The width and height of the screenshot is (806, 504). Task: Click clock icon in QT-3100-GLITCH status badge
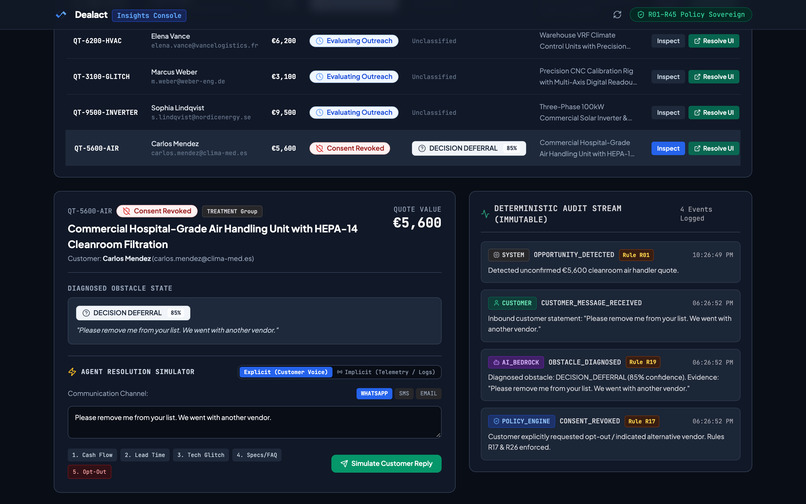[x=319, y=77]
